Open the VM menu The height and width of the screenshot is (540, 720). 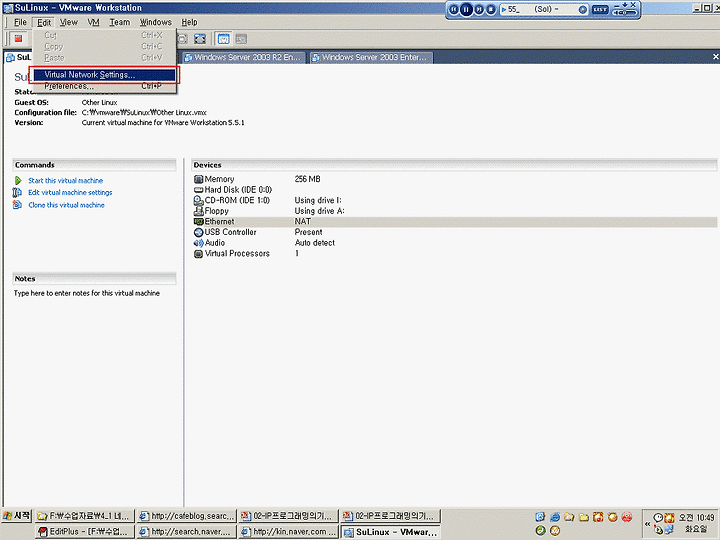(94, 22)
